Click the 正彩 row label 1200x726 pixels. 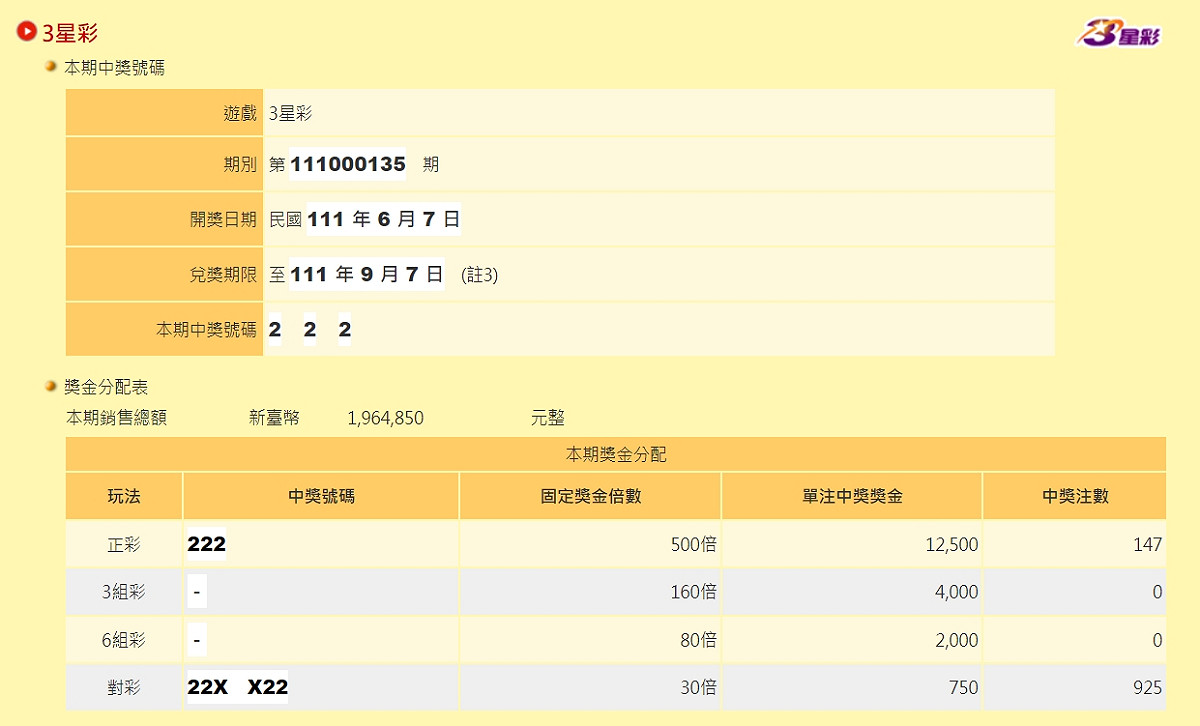tap(124, 545)
